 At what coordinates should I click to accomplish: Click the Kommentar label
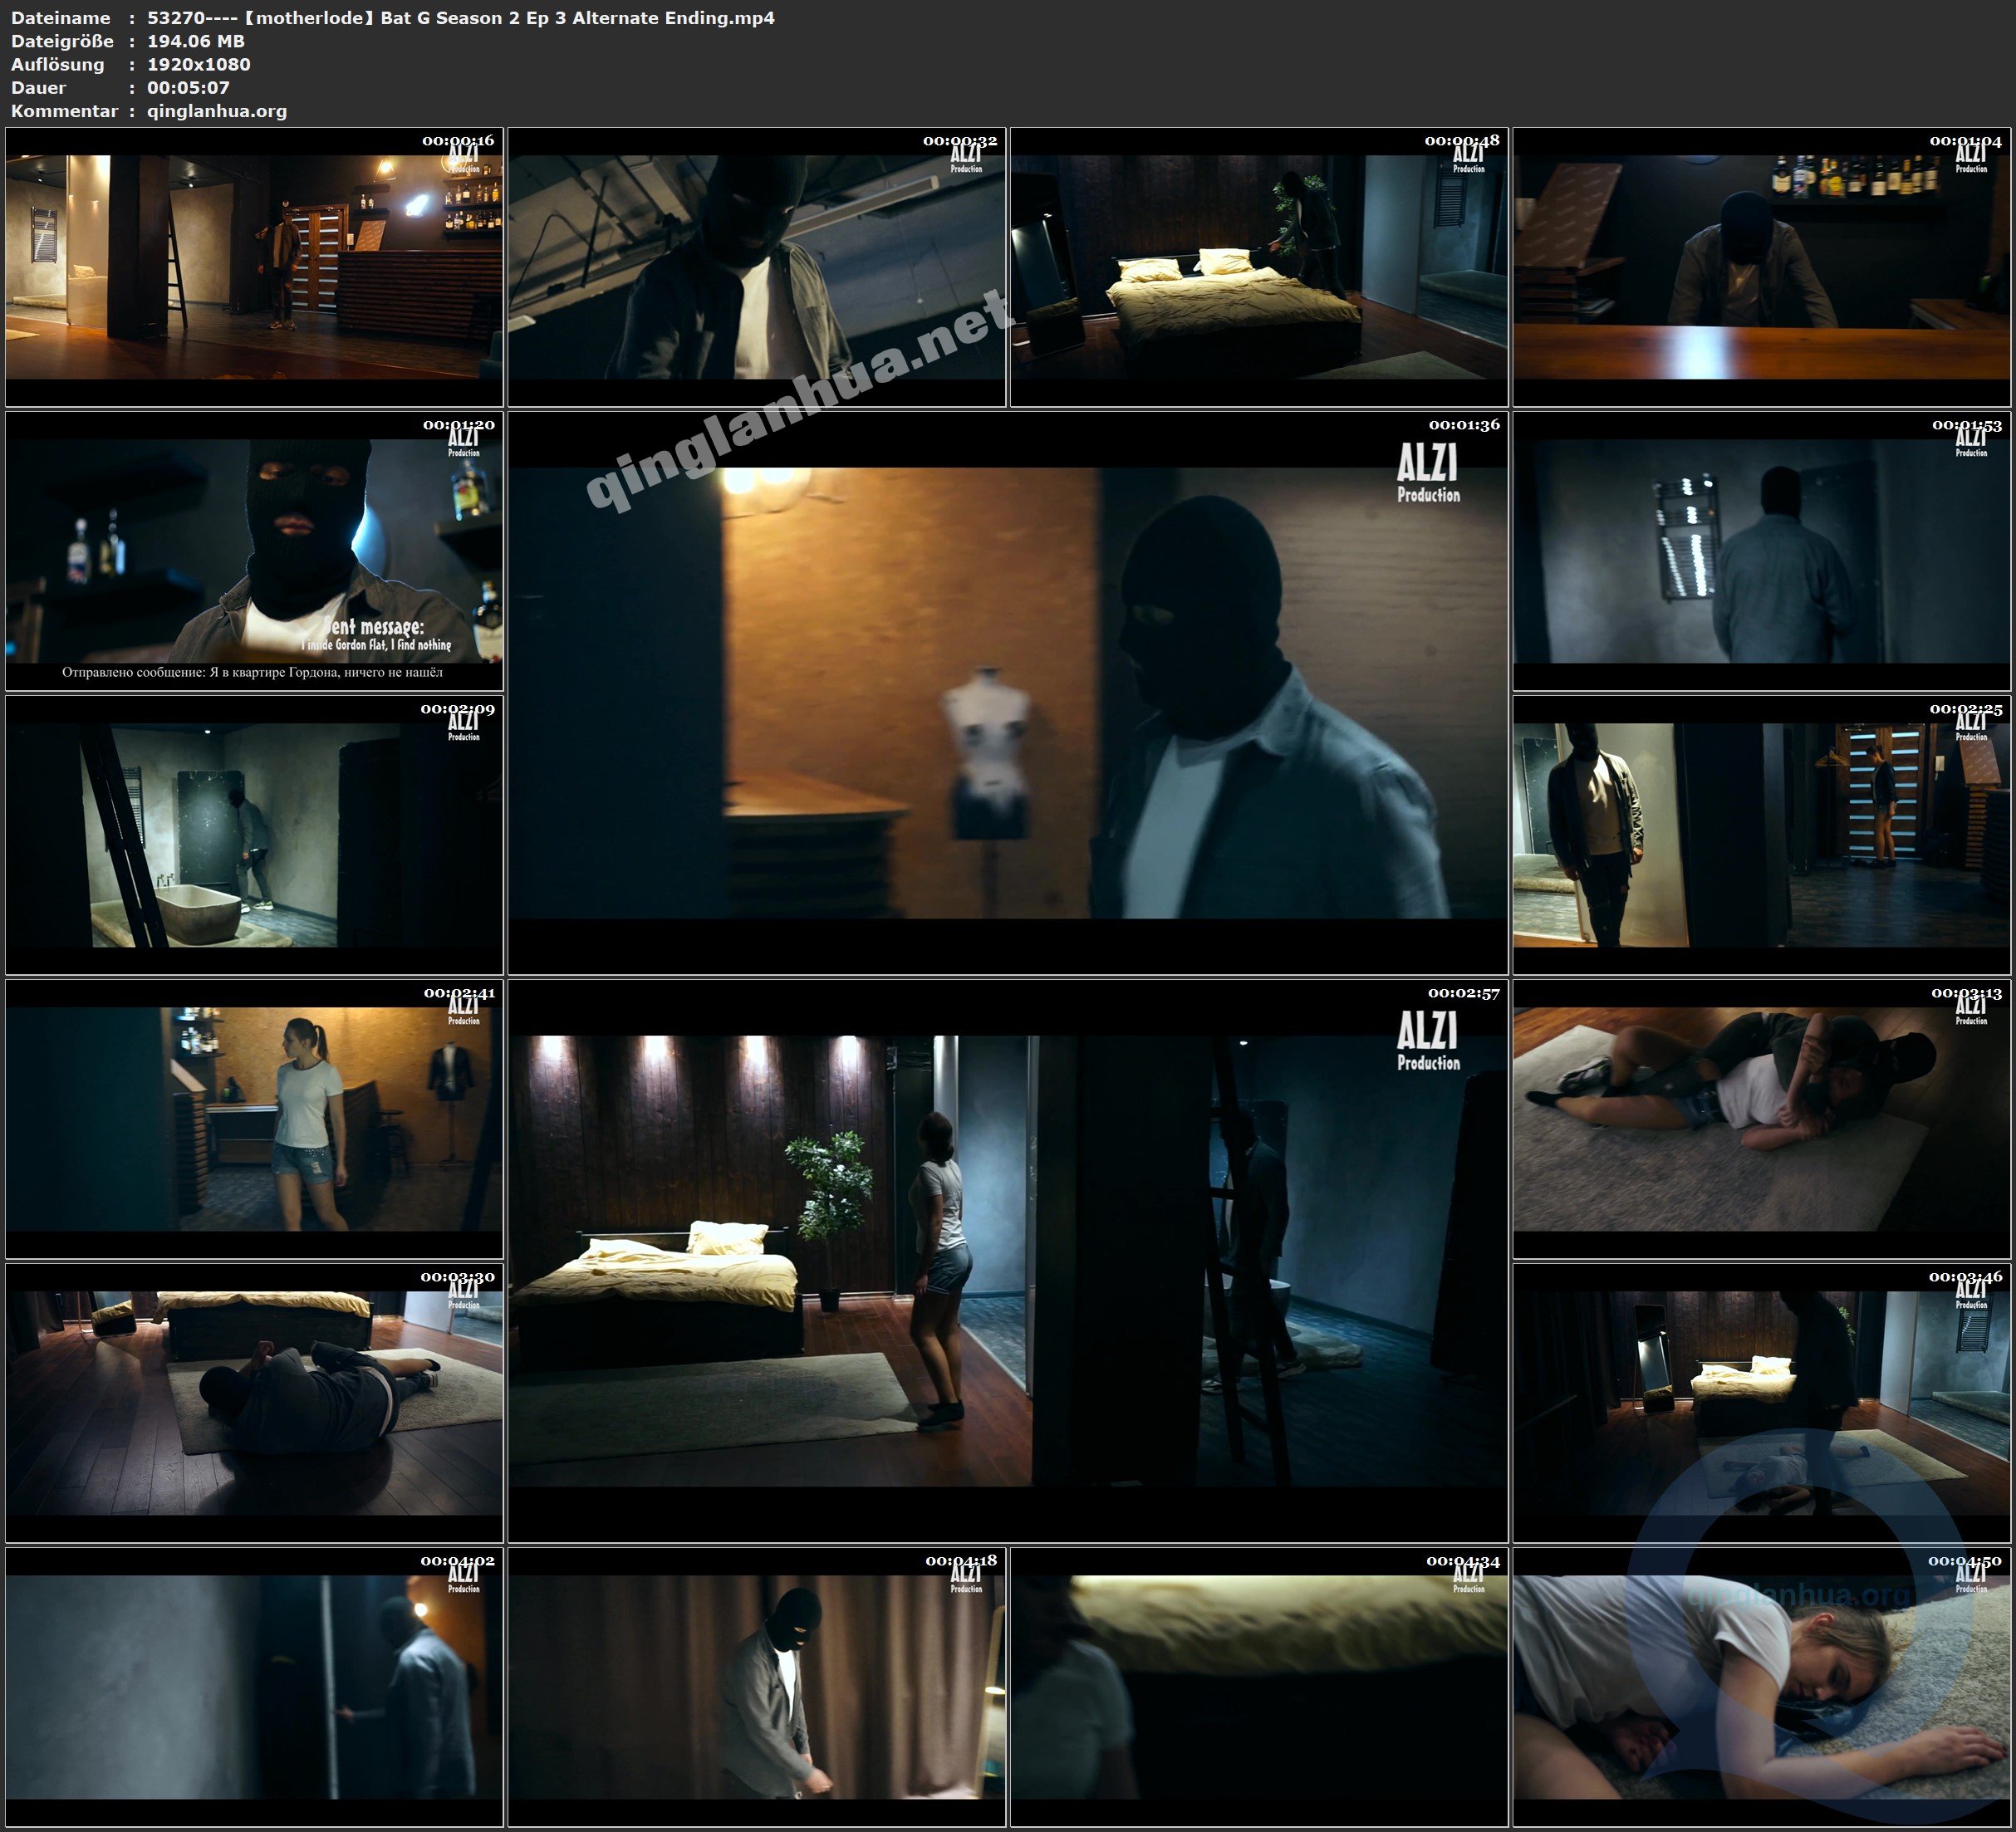click(x=64, y=111)
